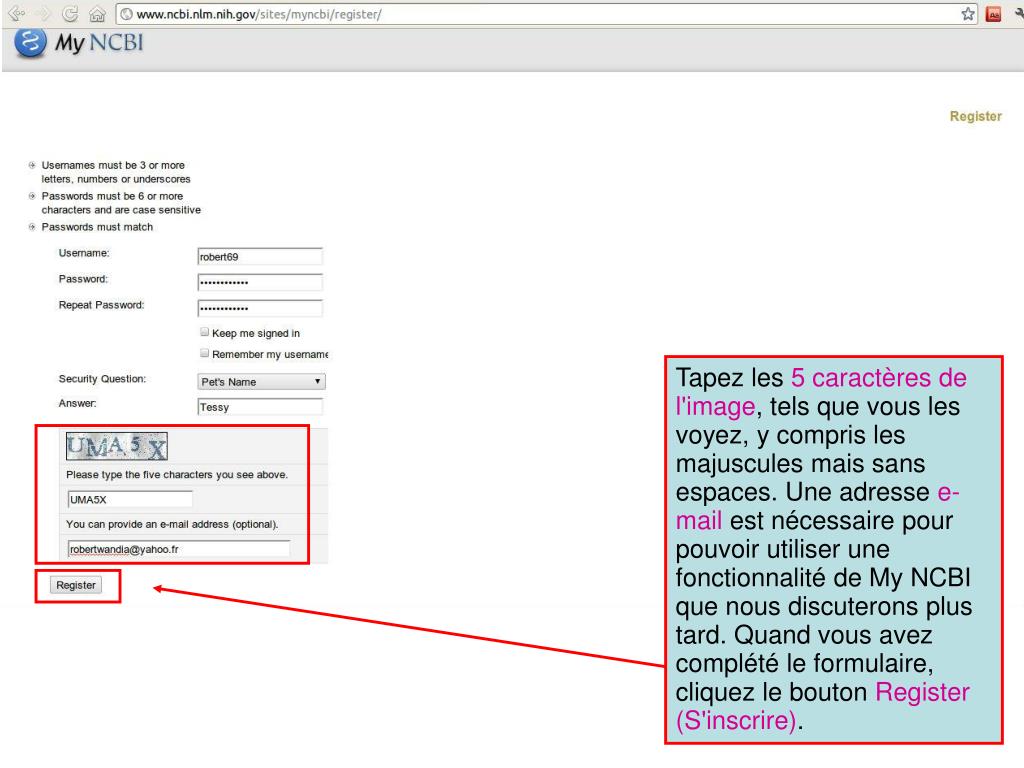Click the e-mail address input field
The height and width of the screenshot is (768, 1024).
click(x=179, y=549)
